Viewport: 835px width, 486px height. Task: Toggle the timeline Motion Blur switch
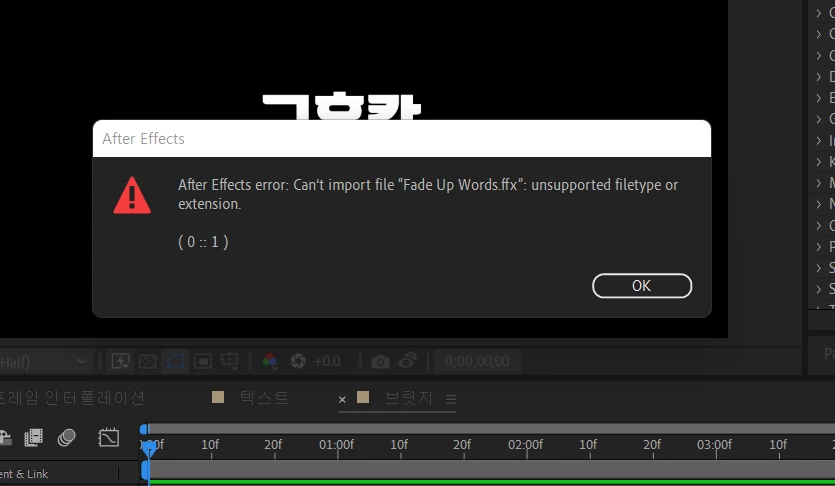[67, 438]
